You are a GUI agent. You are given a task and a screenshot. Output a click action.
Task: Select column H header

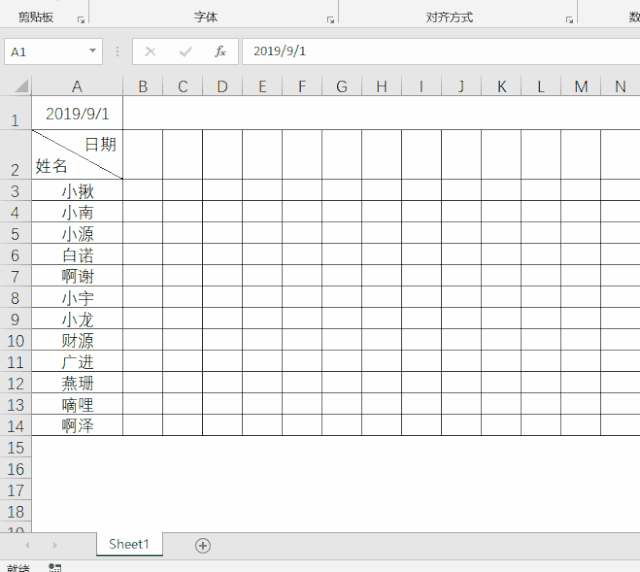(x=382, y=87)
